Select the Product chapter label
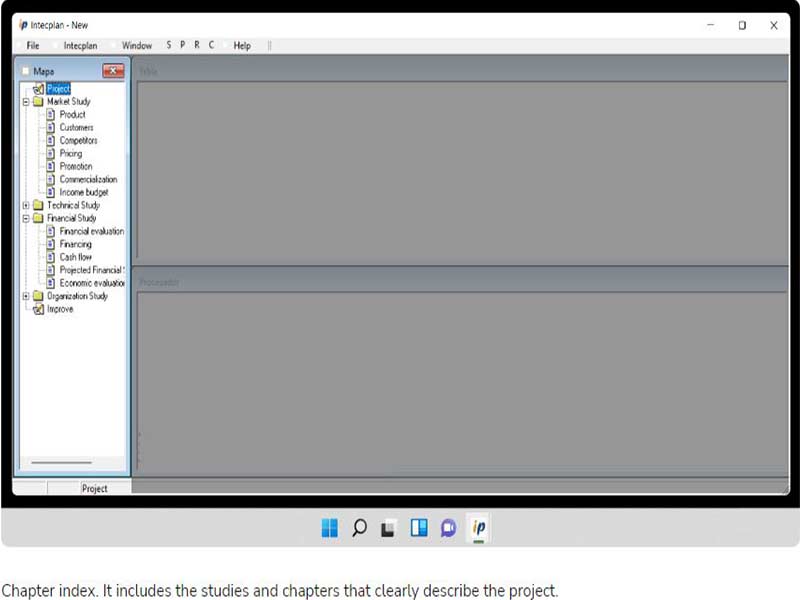The image size is (800, 600). [72, 114]
